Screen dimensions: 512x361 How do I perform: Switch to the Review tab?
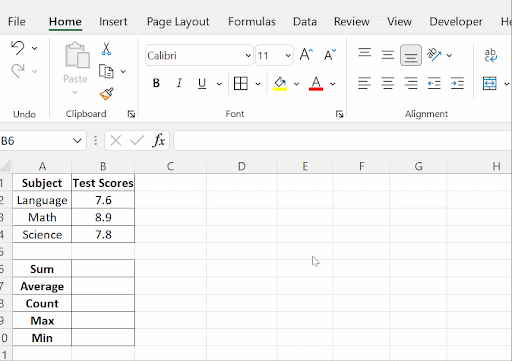click(x=352, y=22)
